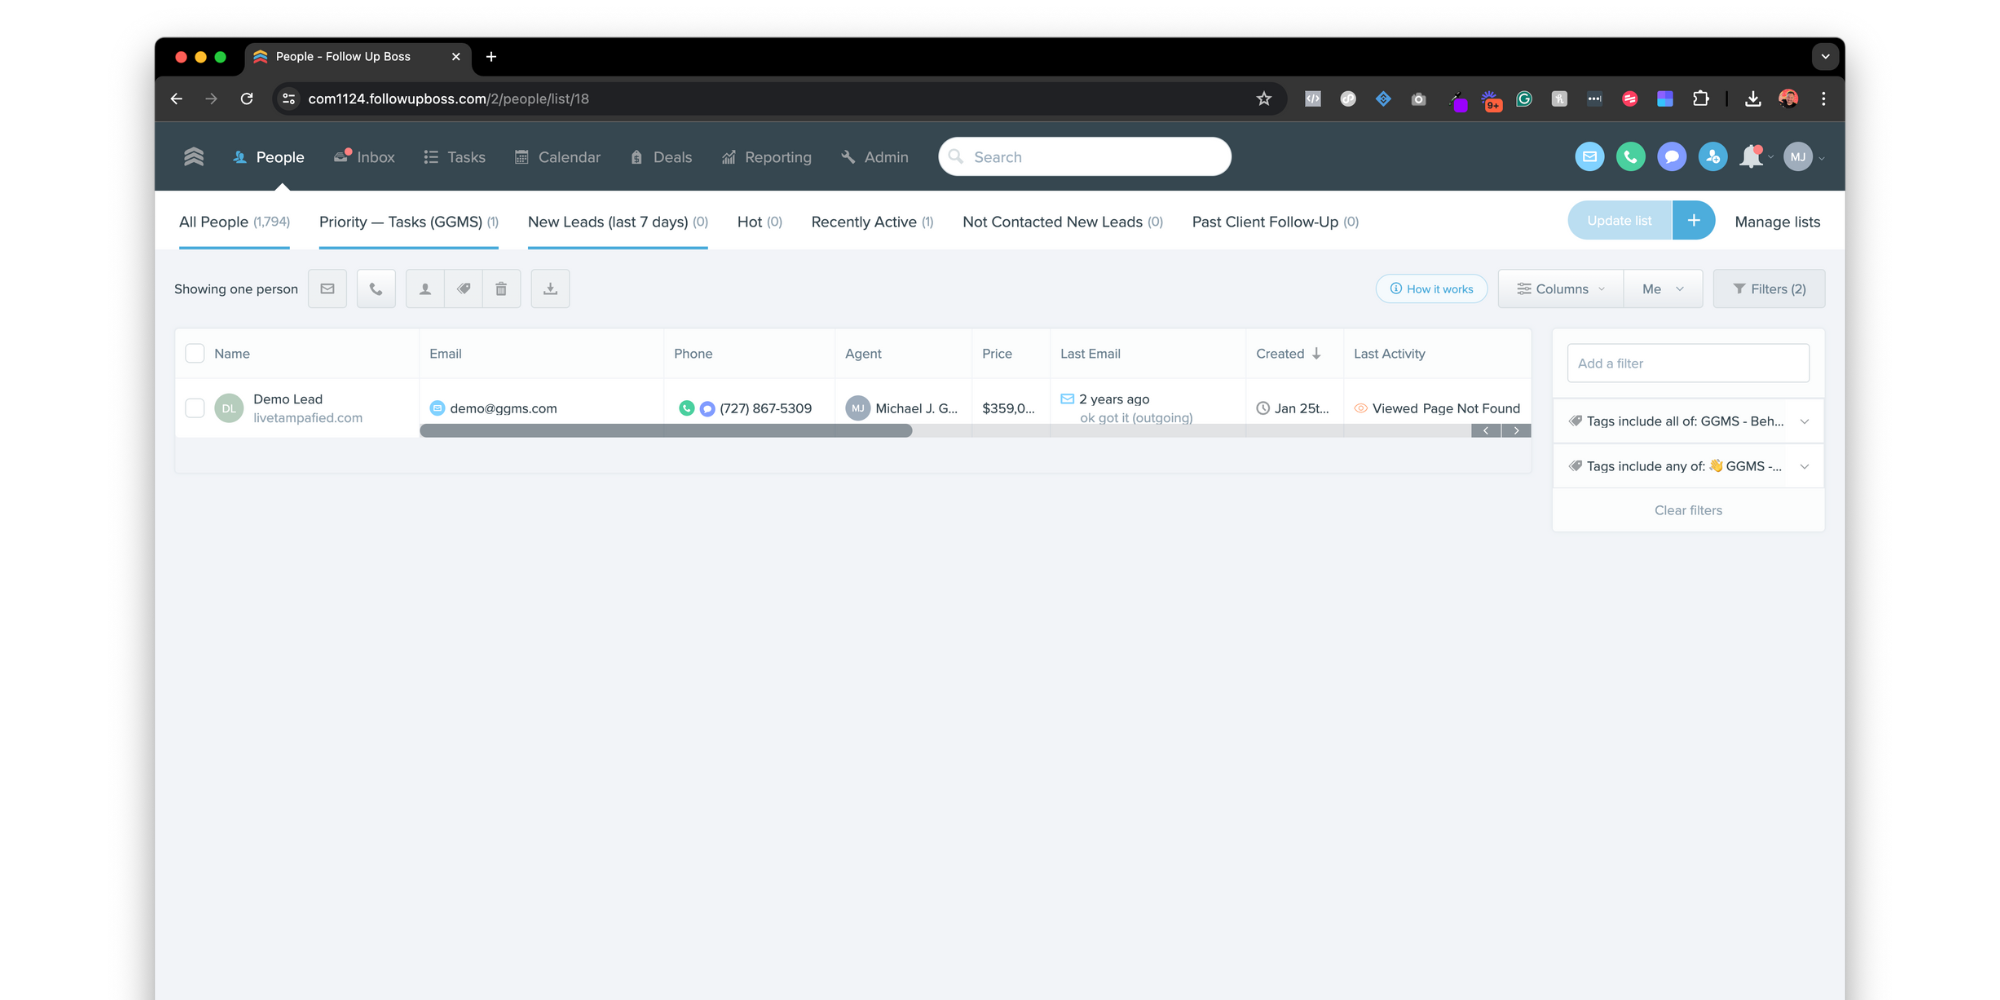Toggle the select-all checkbox in Name header
The height and width of the screenshot is (1000, 2000).
(195, 354)
